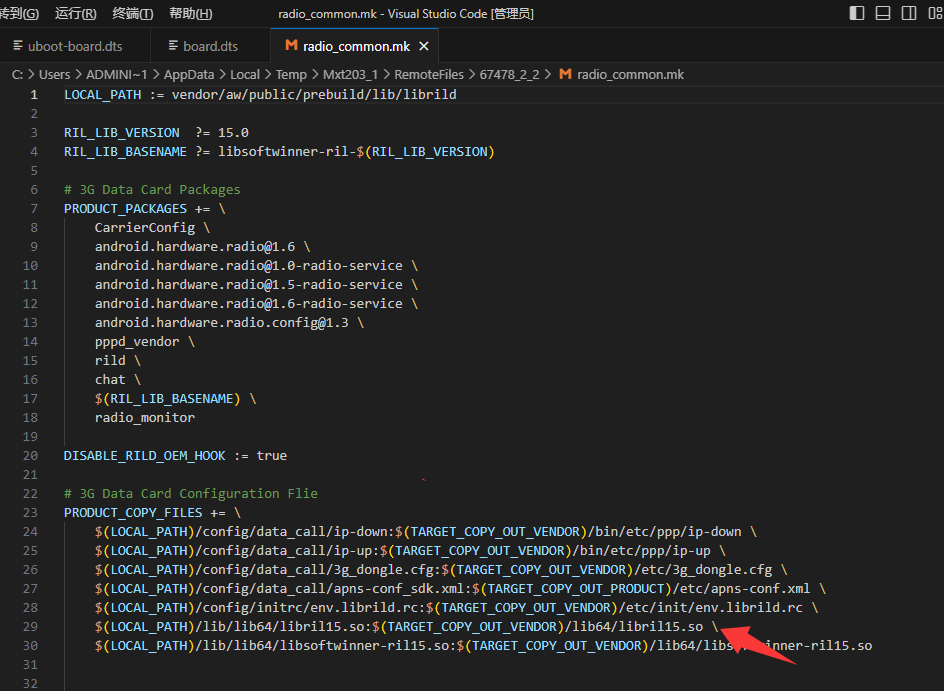Open the 运行(R) Run menu
The height and width of the screenshot is (691, 944).
click(76, 13)
